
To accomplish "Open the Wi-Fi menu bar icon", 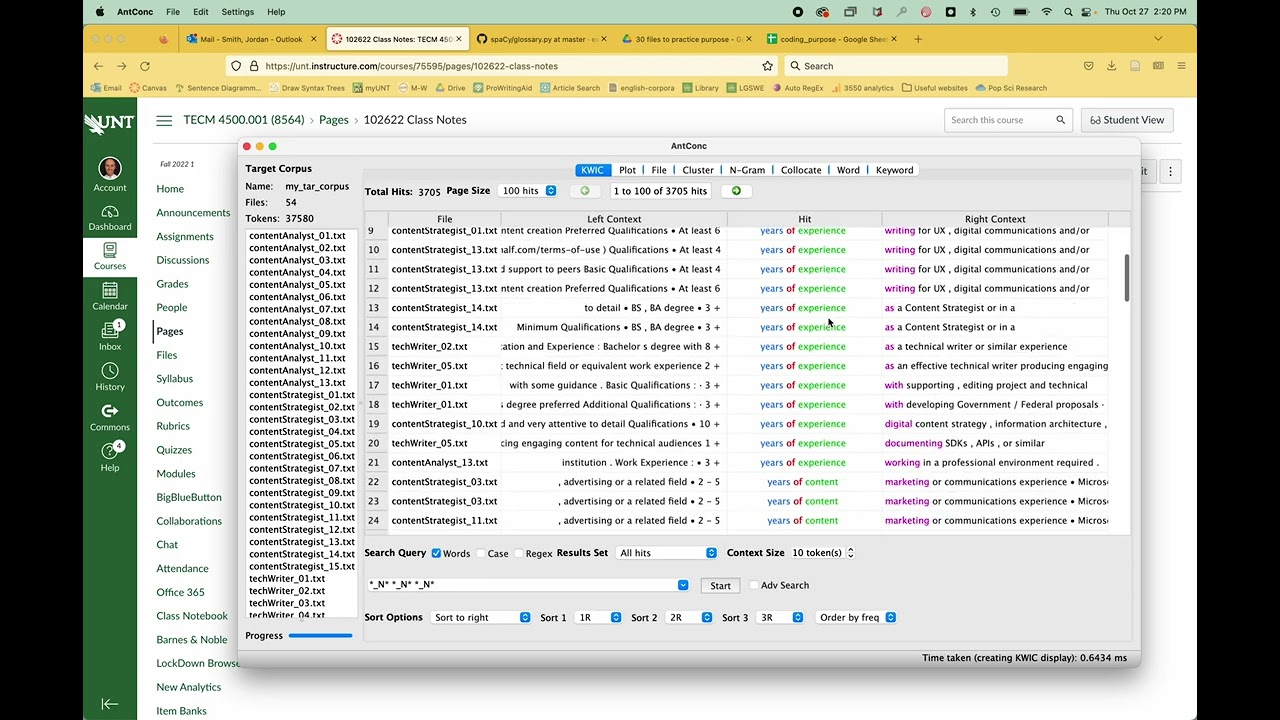I will [1047, 12].
